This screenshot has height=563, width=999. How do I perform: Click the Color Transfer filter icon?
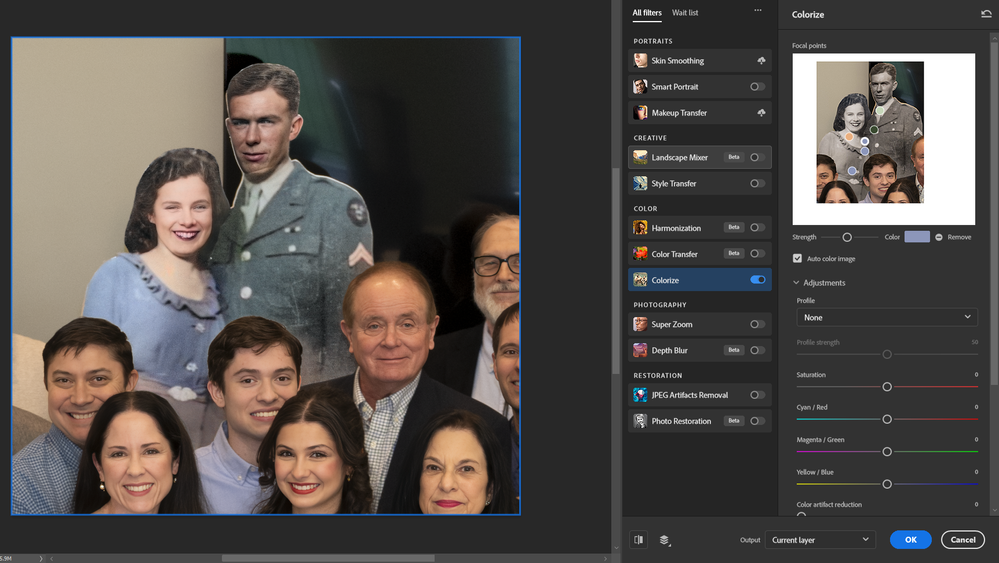[x=640, y=253]
